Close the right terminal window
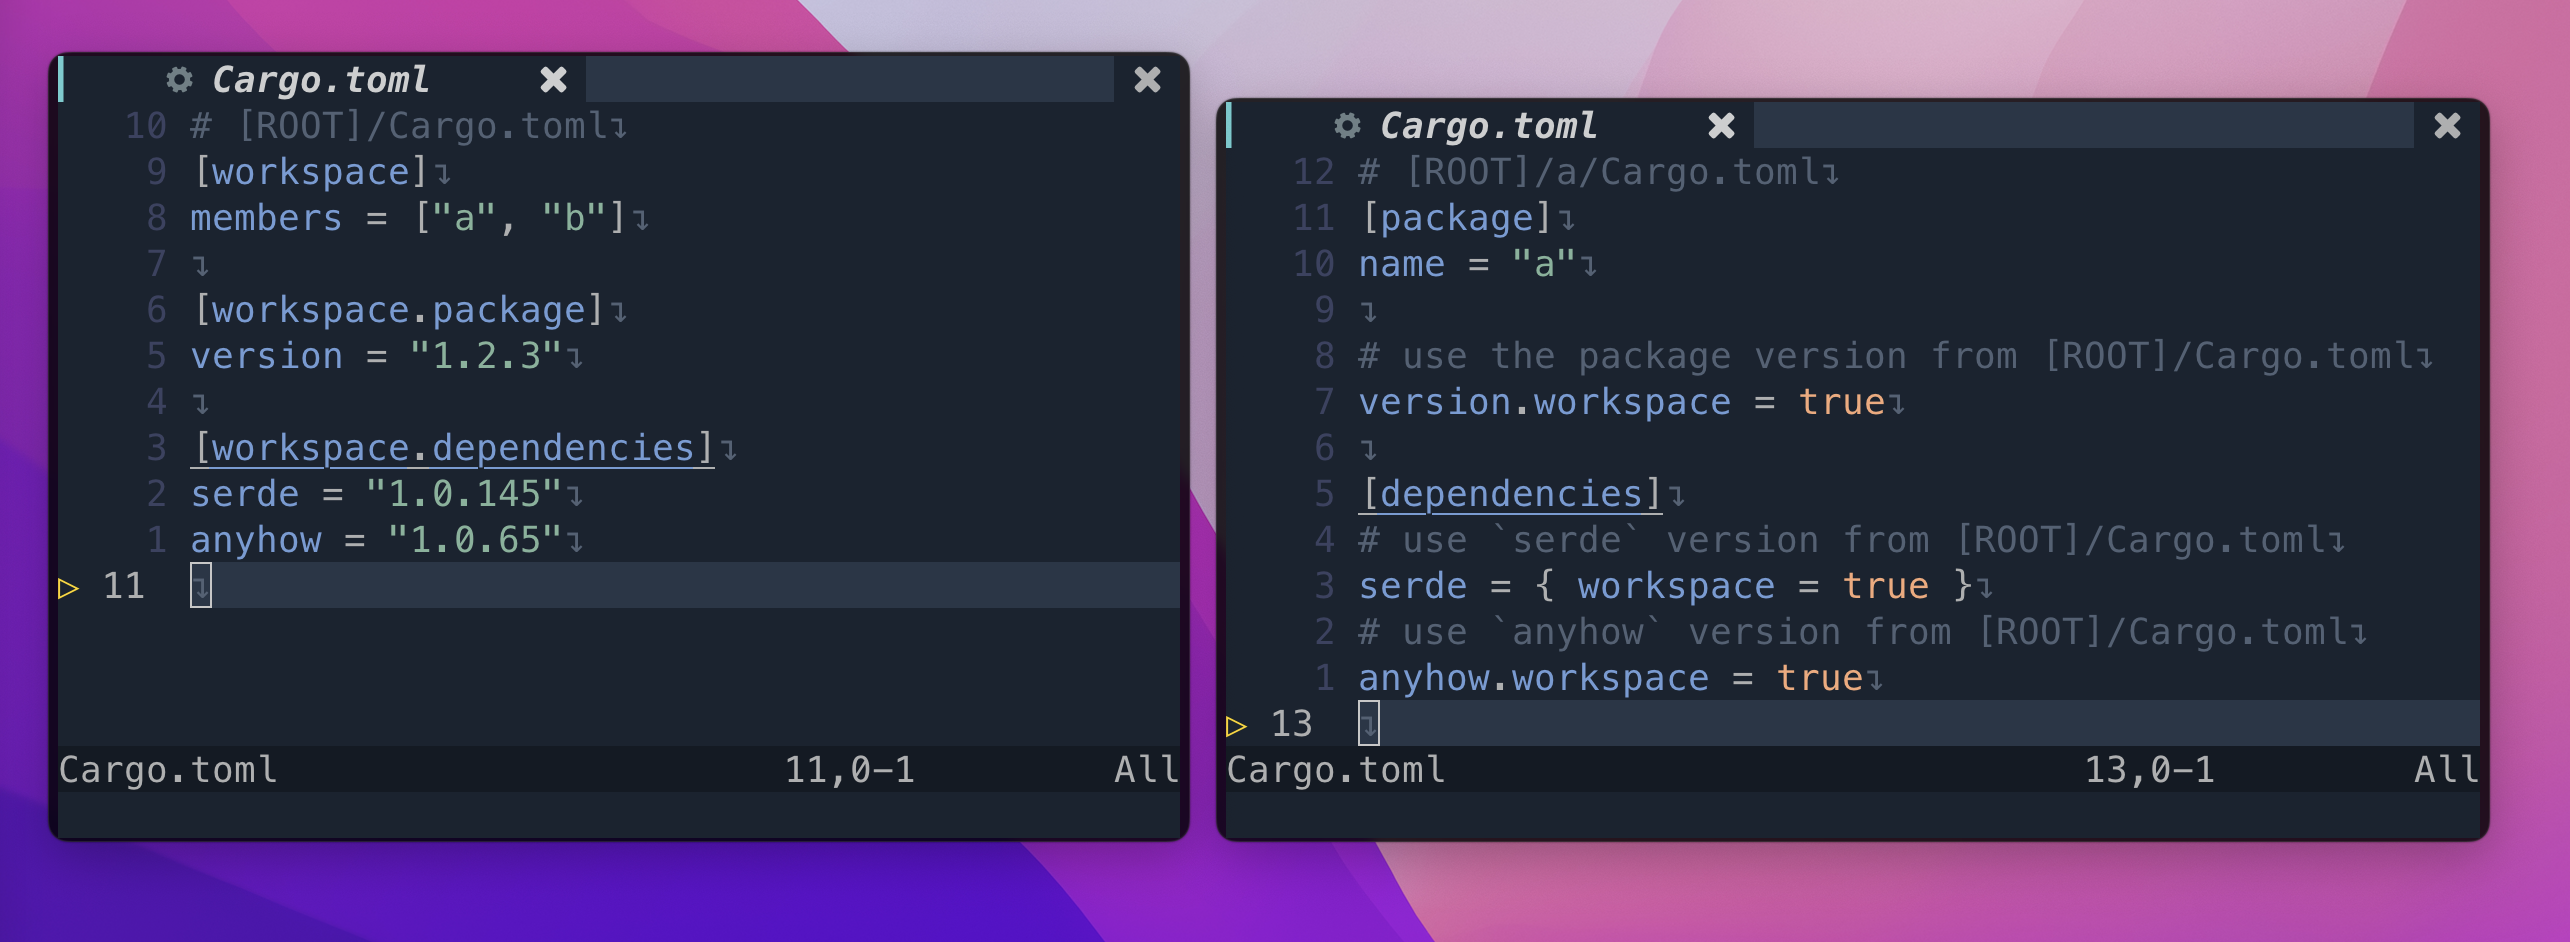This screenshot has height=942, width=2570. 2448,126
